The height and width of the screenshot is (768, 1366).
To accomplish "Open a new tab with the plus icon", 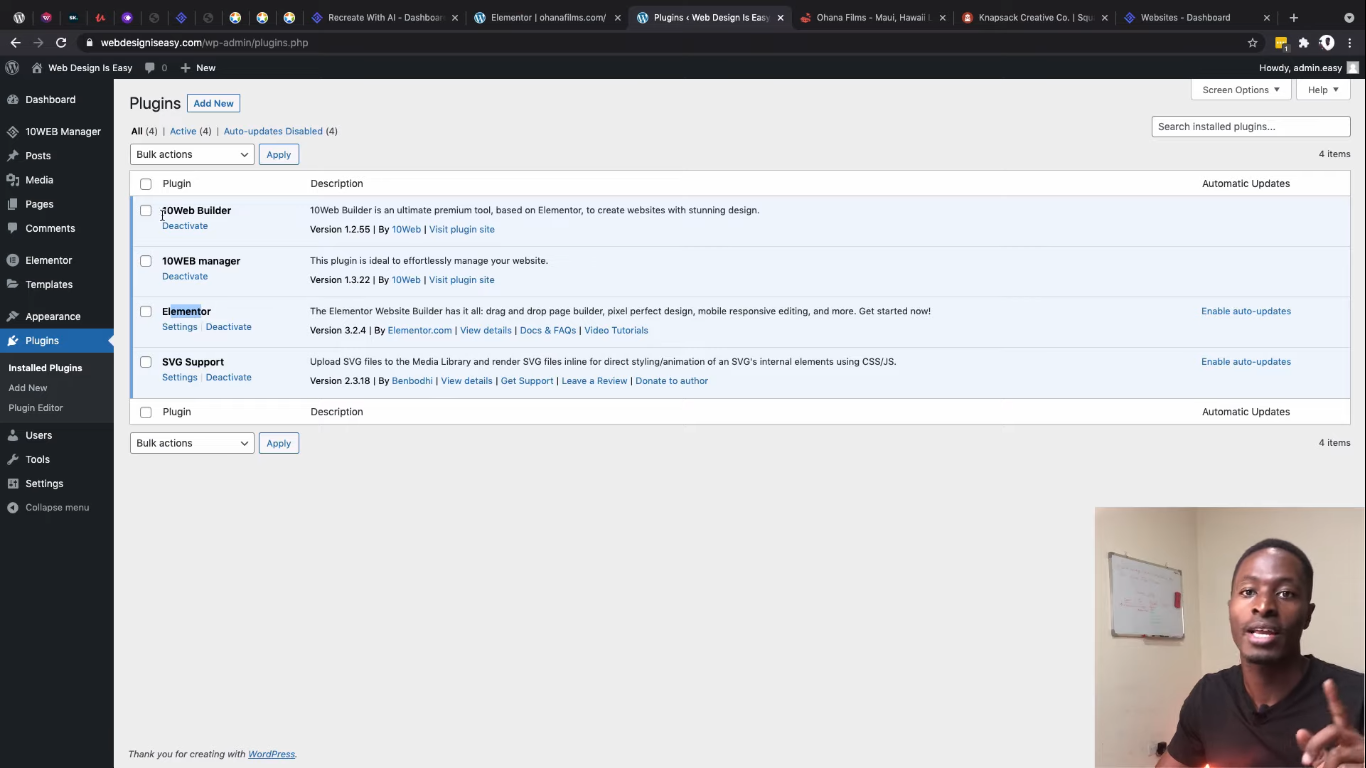I will [1293, 17].
